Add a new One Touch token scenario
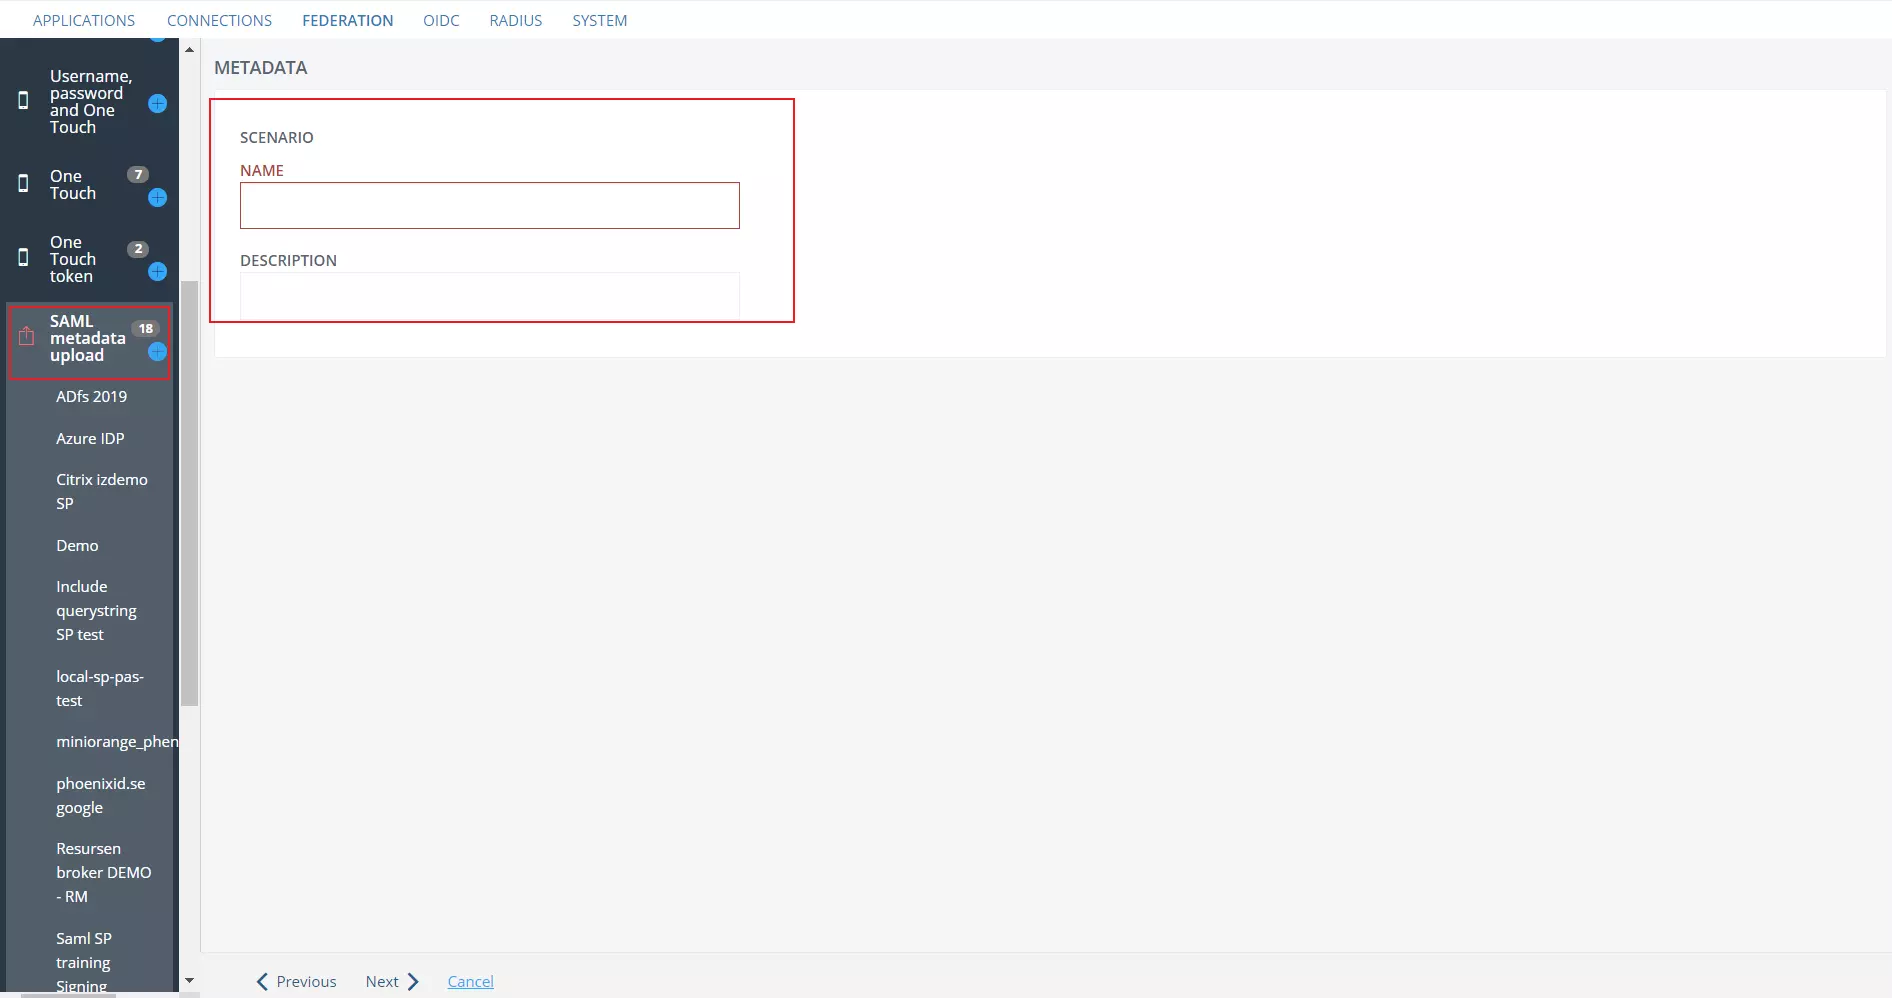The width and height of the screenshot is (1892, 998). [x=157, y=272]
